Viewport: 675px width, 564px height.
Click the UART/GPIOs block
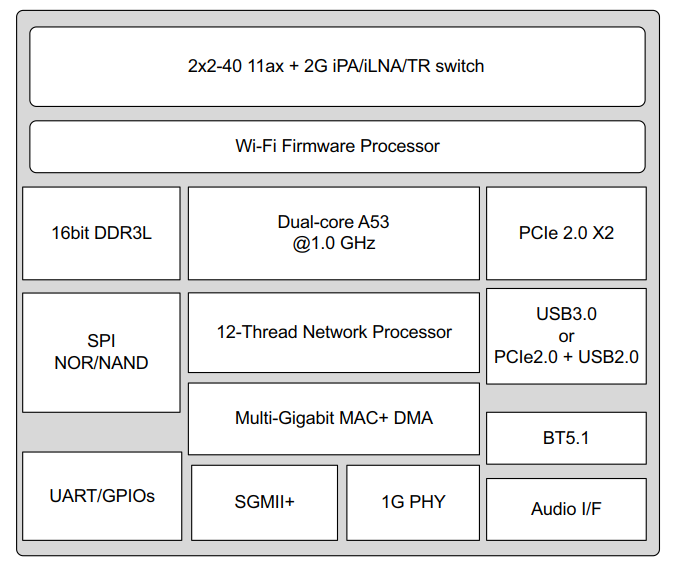102,496
